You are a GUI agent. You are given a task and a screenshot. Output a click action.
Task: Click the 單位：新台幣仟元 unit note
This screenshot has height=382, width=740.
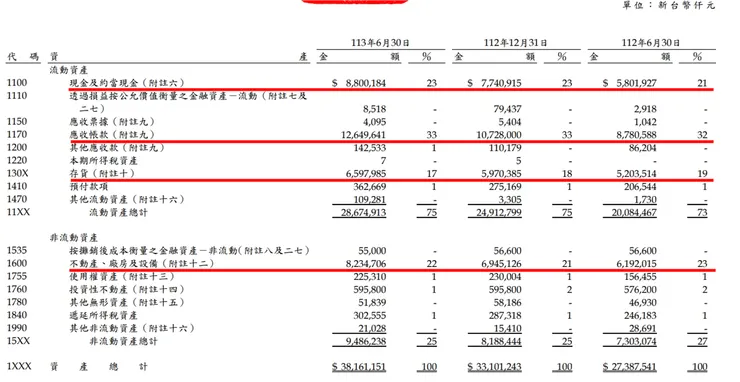pos(669,6)
